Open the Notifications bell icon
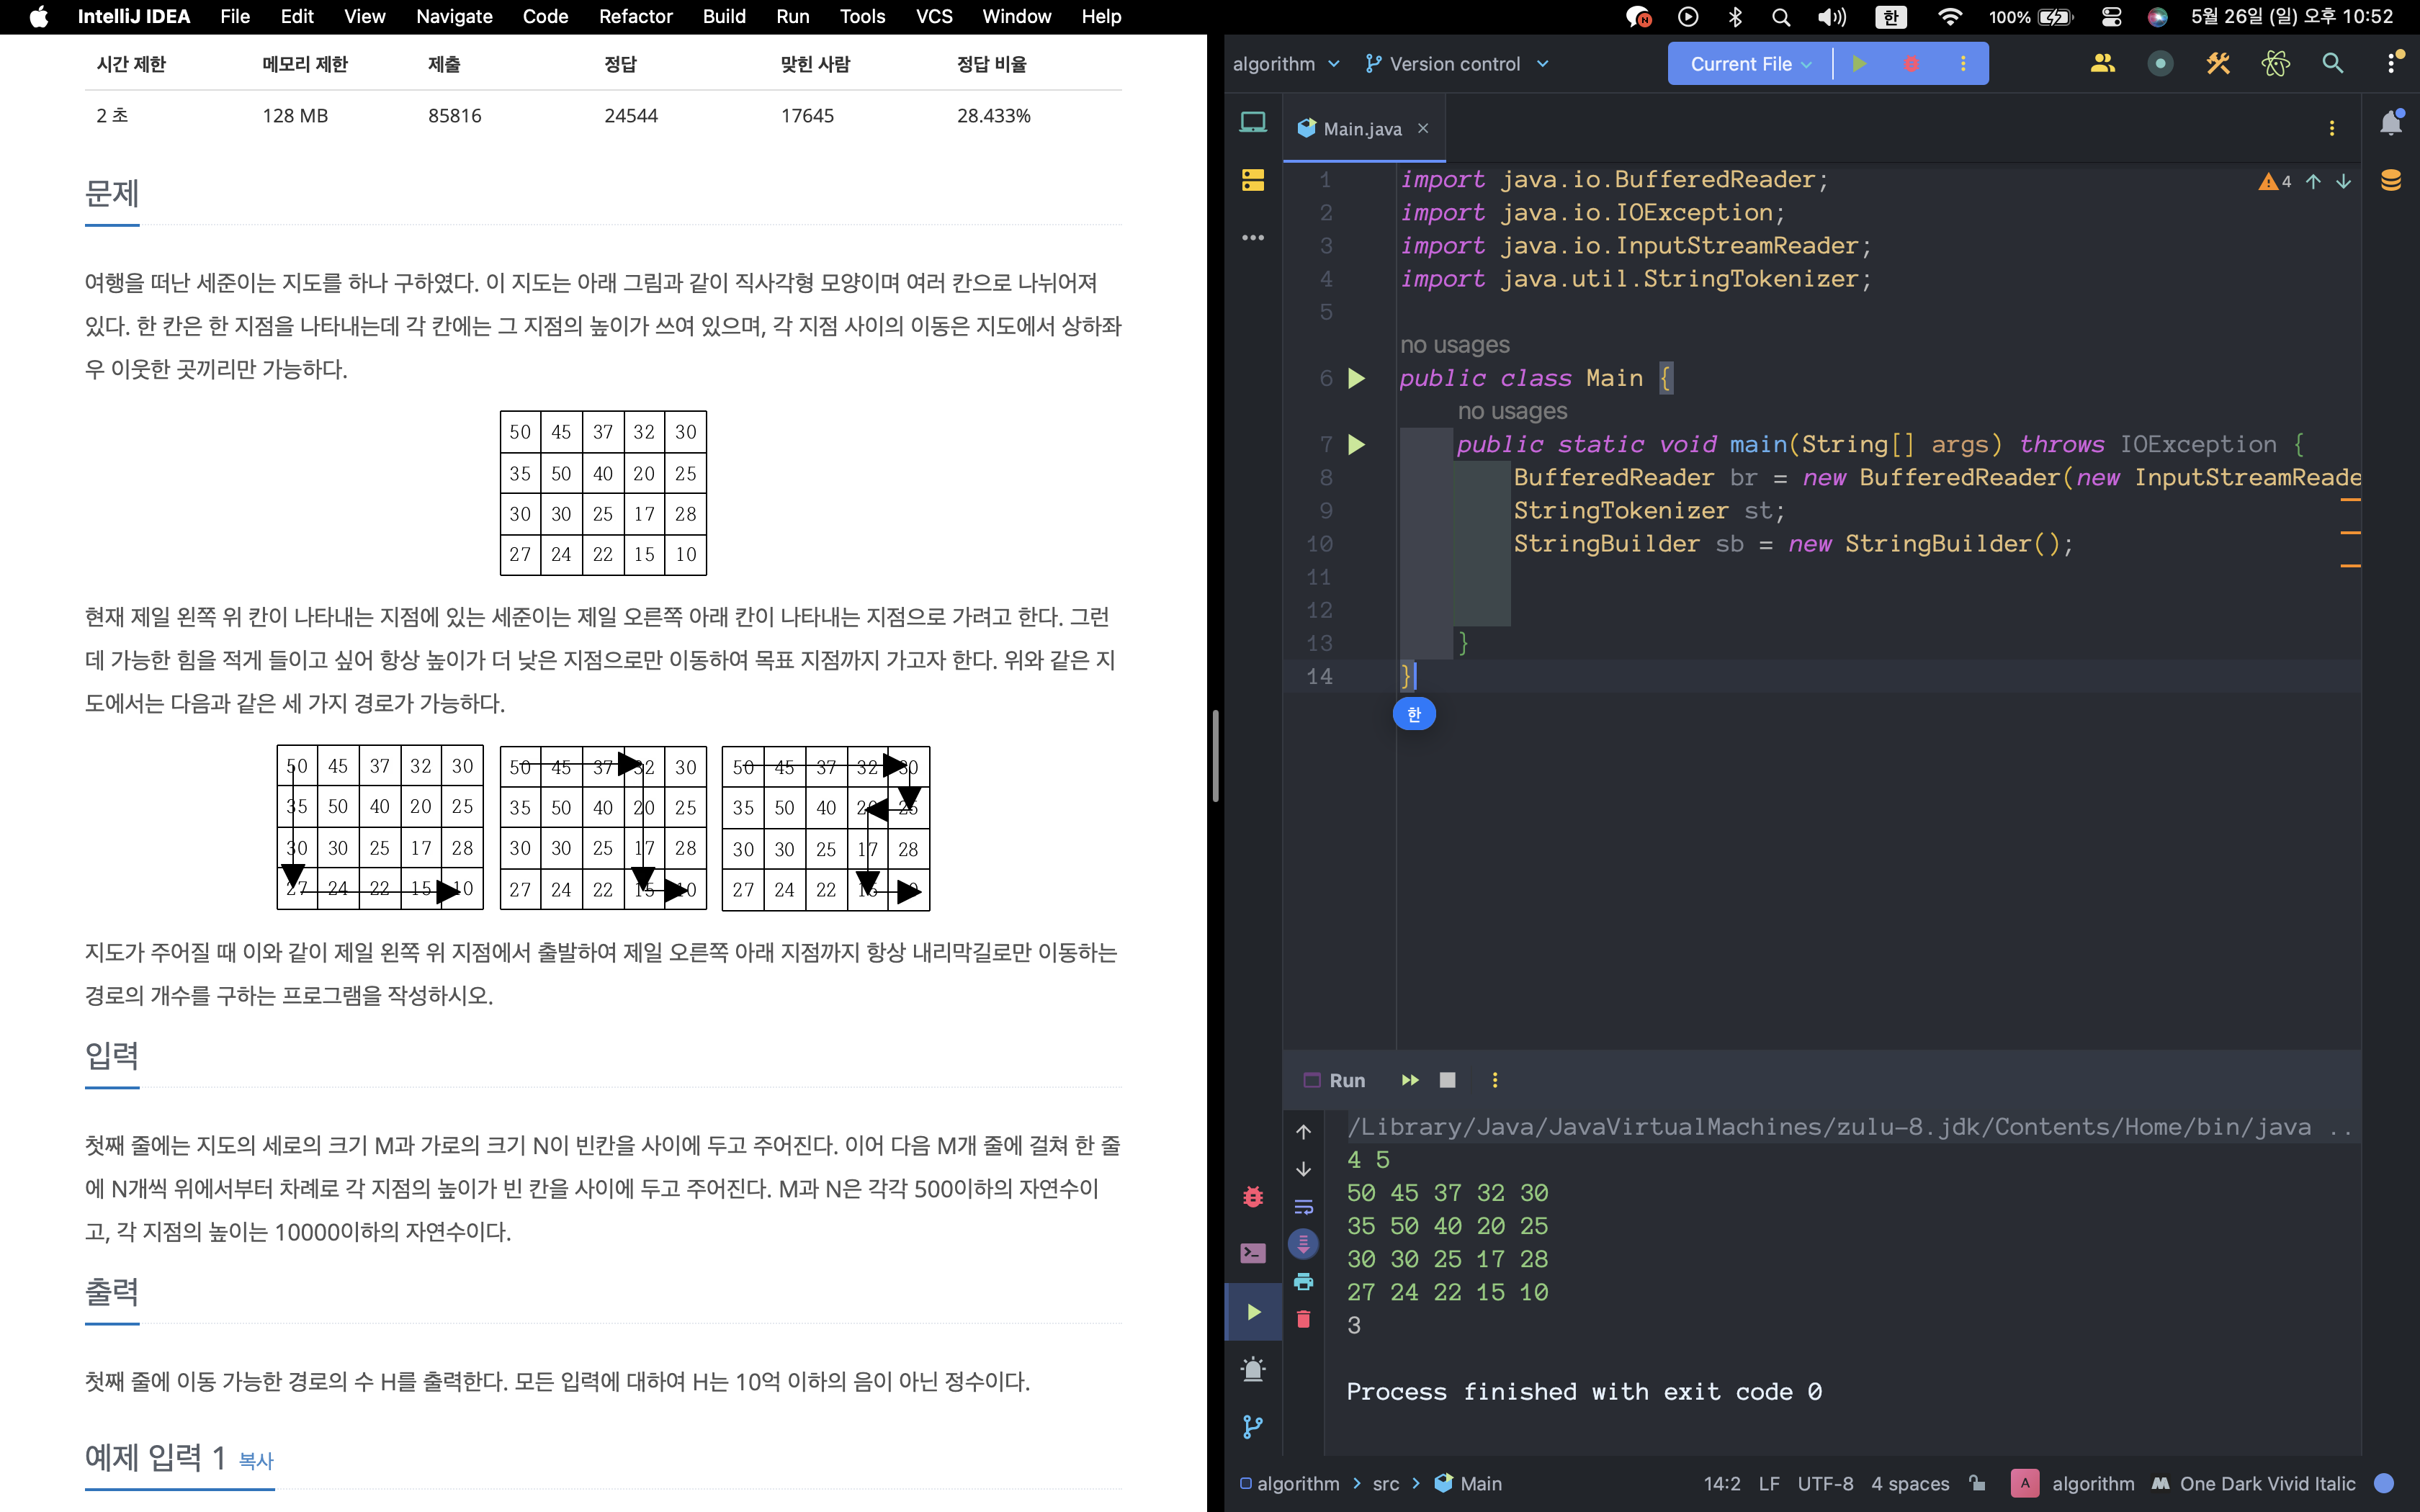Viewport: 2420px width, 1512px height. point(2390,124)
